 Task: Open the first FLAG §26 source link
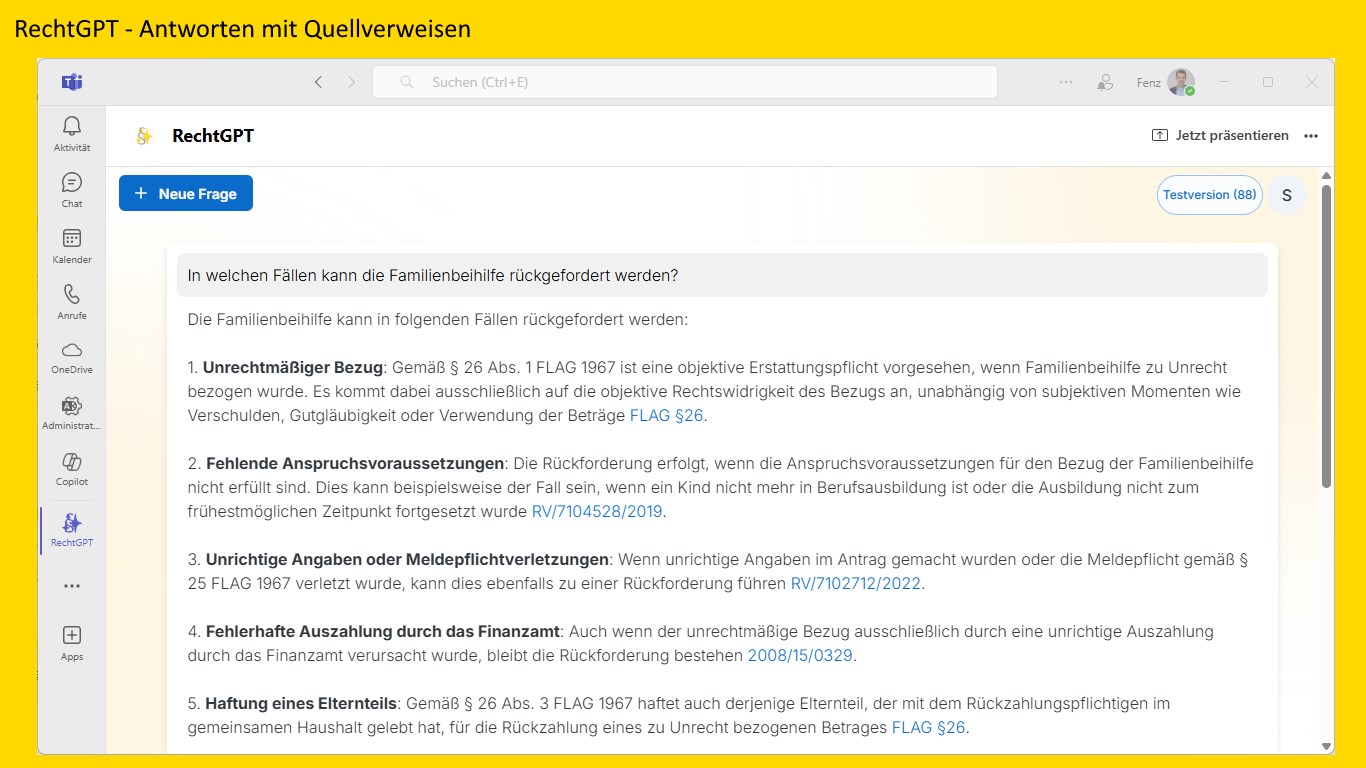point(667,415)
